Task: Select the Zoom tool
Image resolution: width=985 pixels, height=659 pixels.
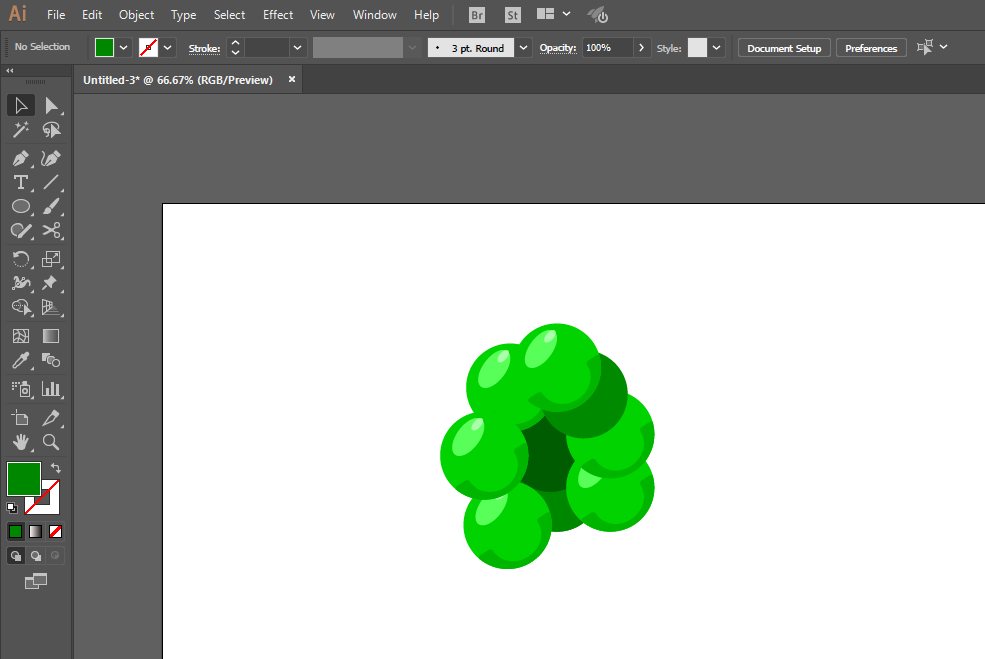Action: (x=51, y=442)
